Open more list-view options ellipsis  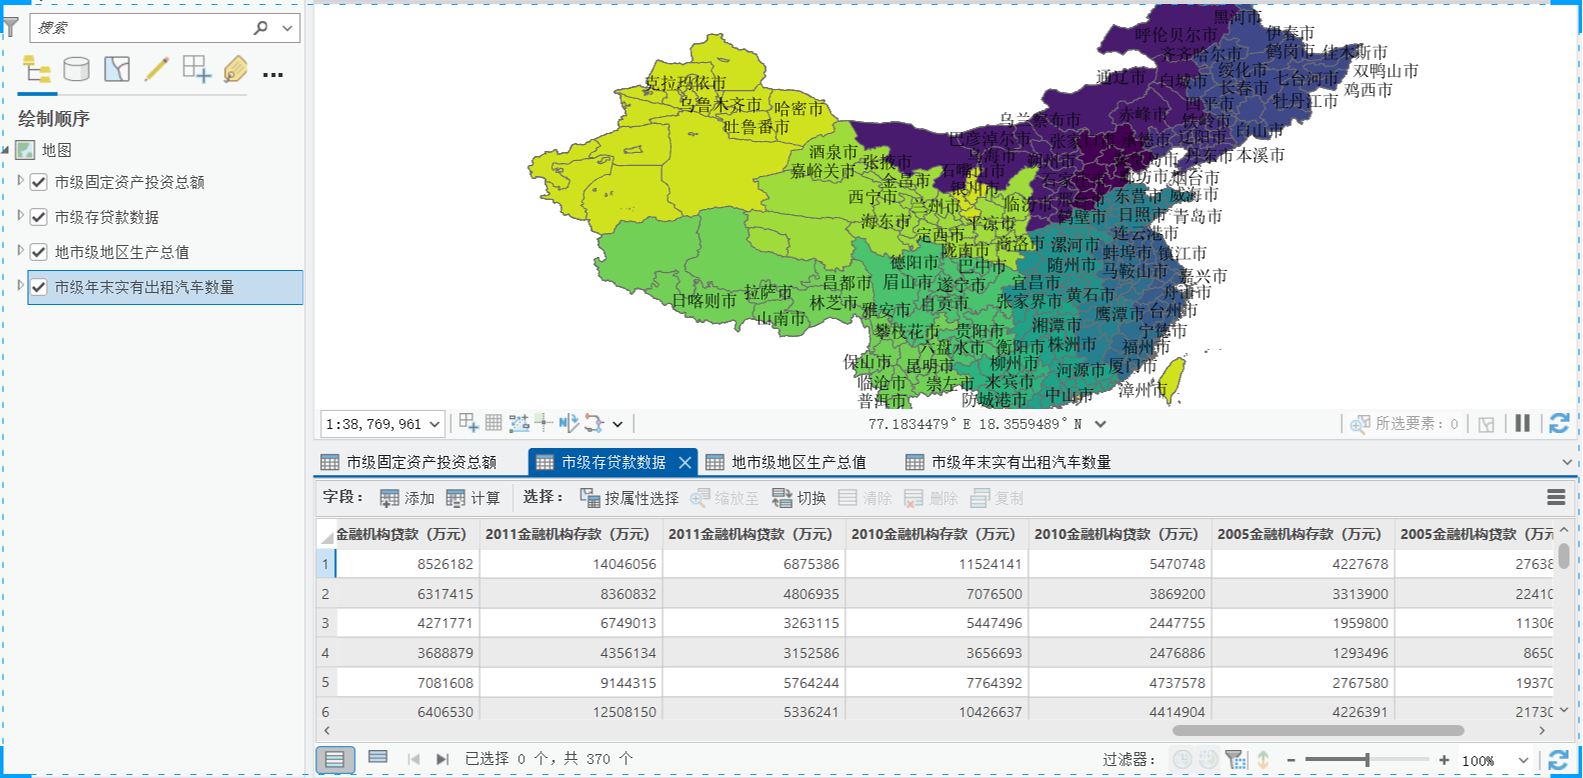click(273, 74)
